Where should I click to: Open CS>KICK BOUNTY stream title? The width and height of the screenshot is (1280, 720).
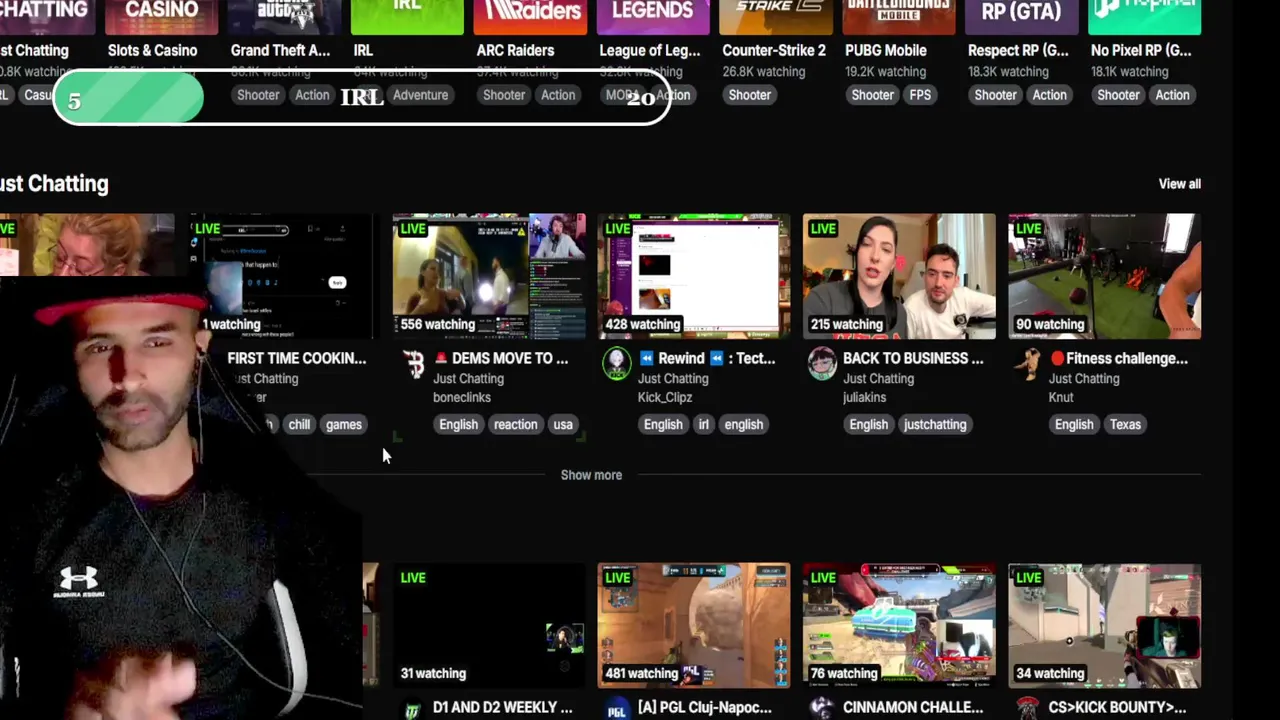[1117, 707]
